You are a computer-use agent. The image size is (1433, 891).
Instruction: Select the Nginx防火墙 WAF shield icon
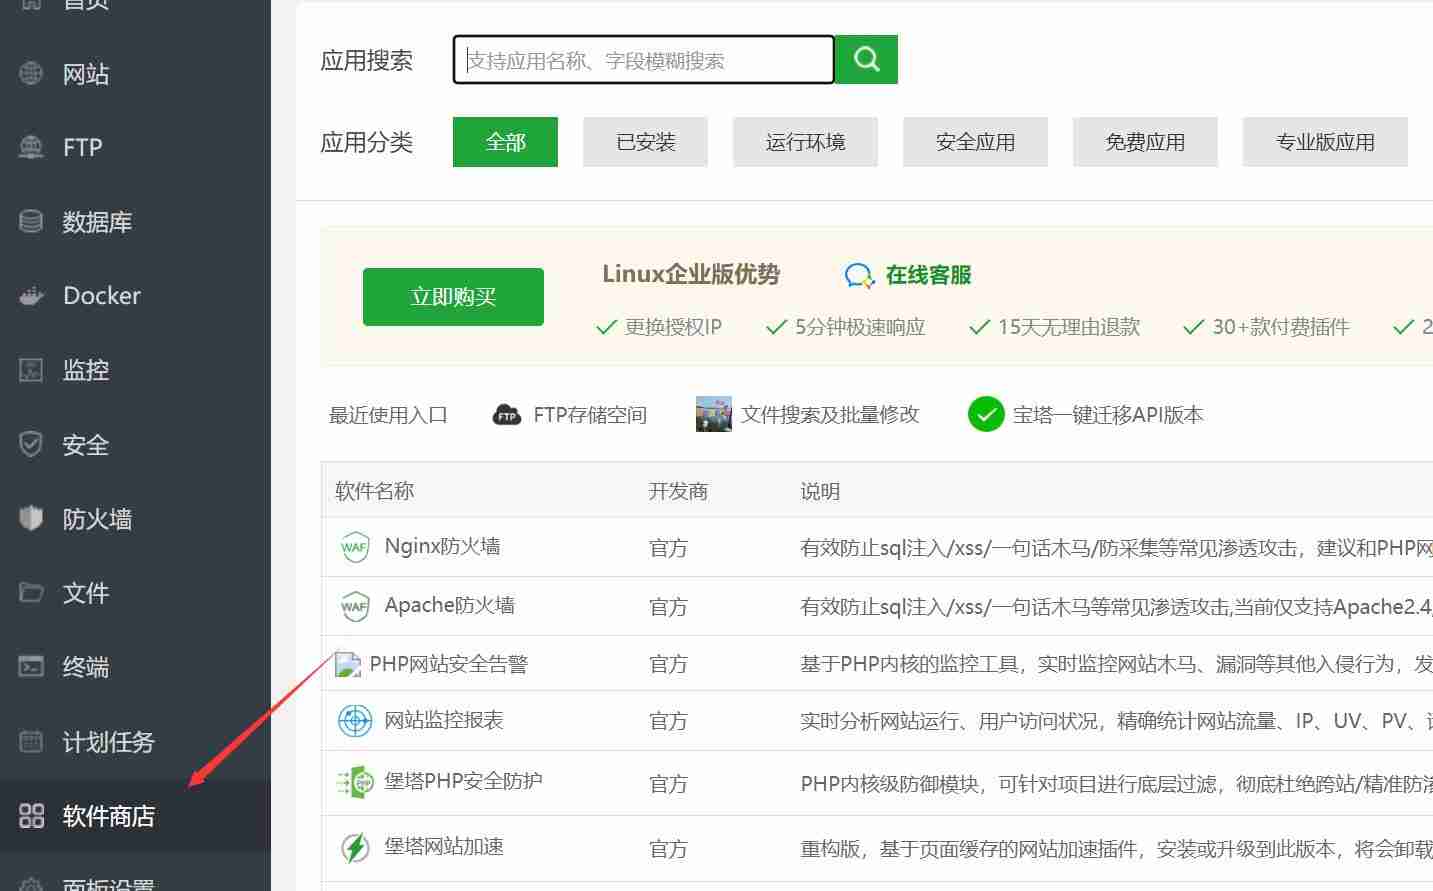355,546
